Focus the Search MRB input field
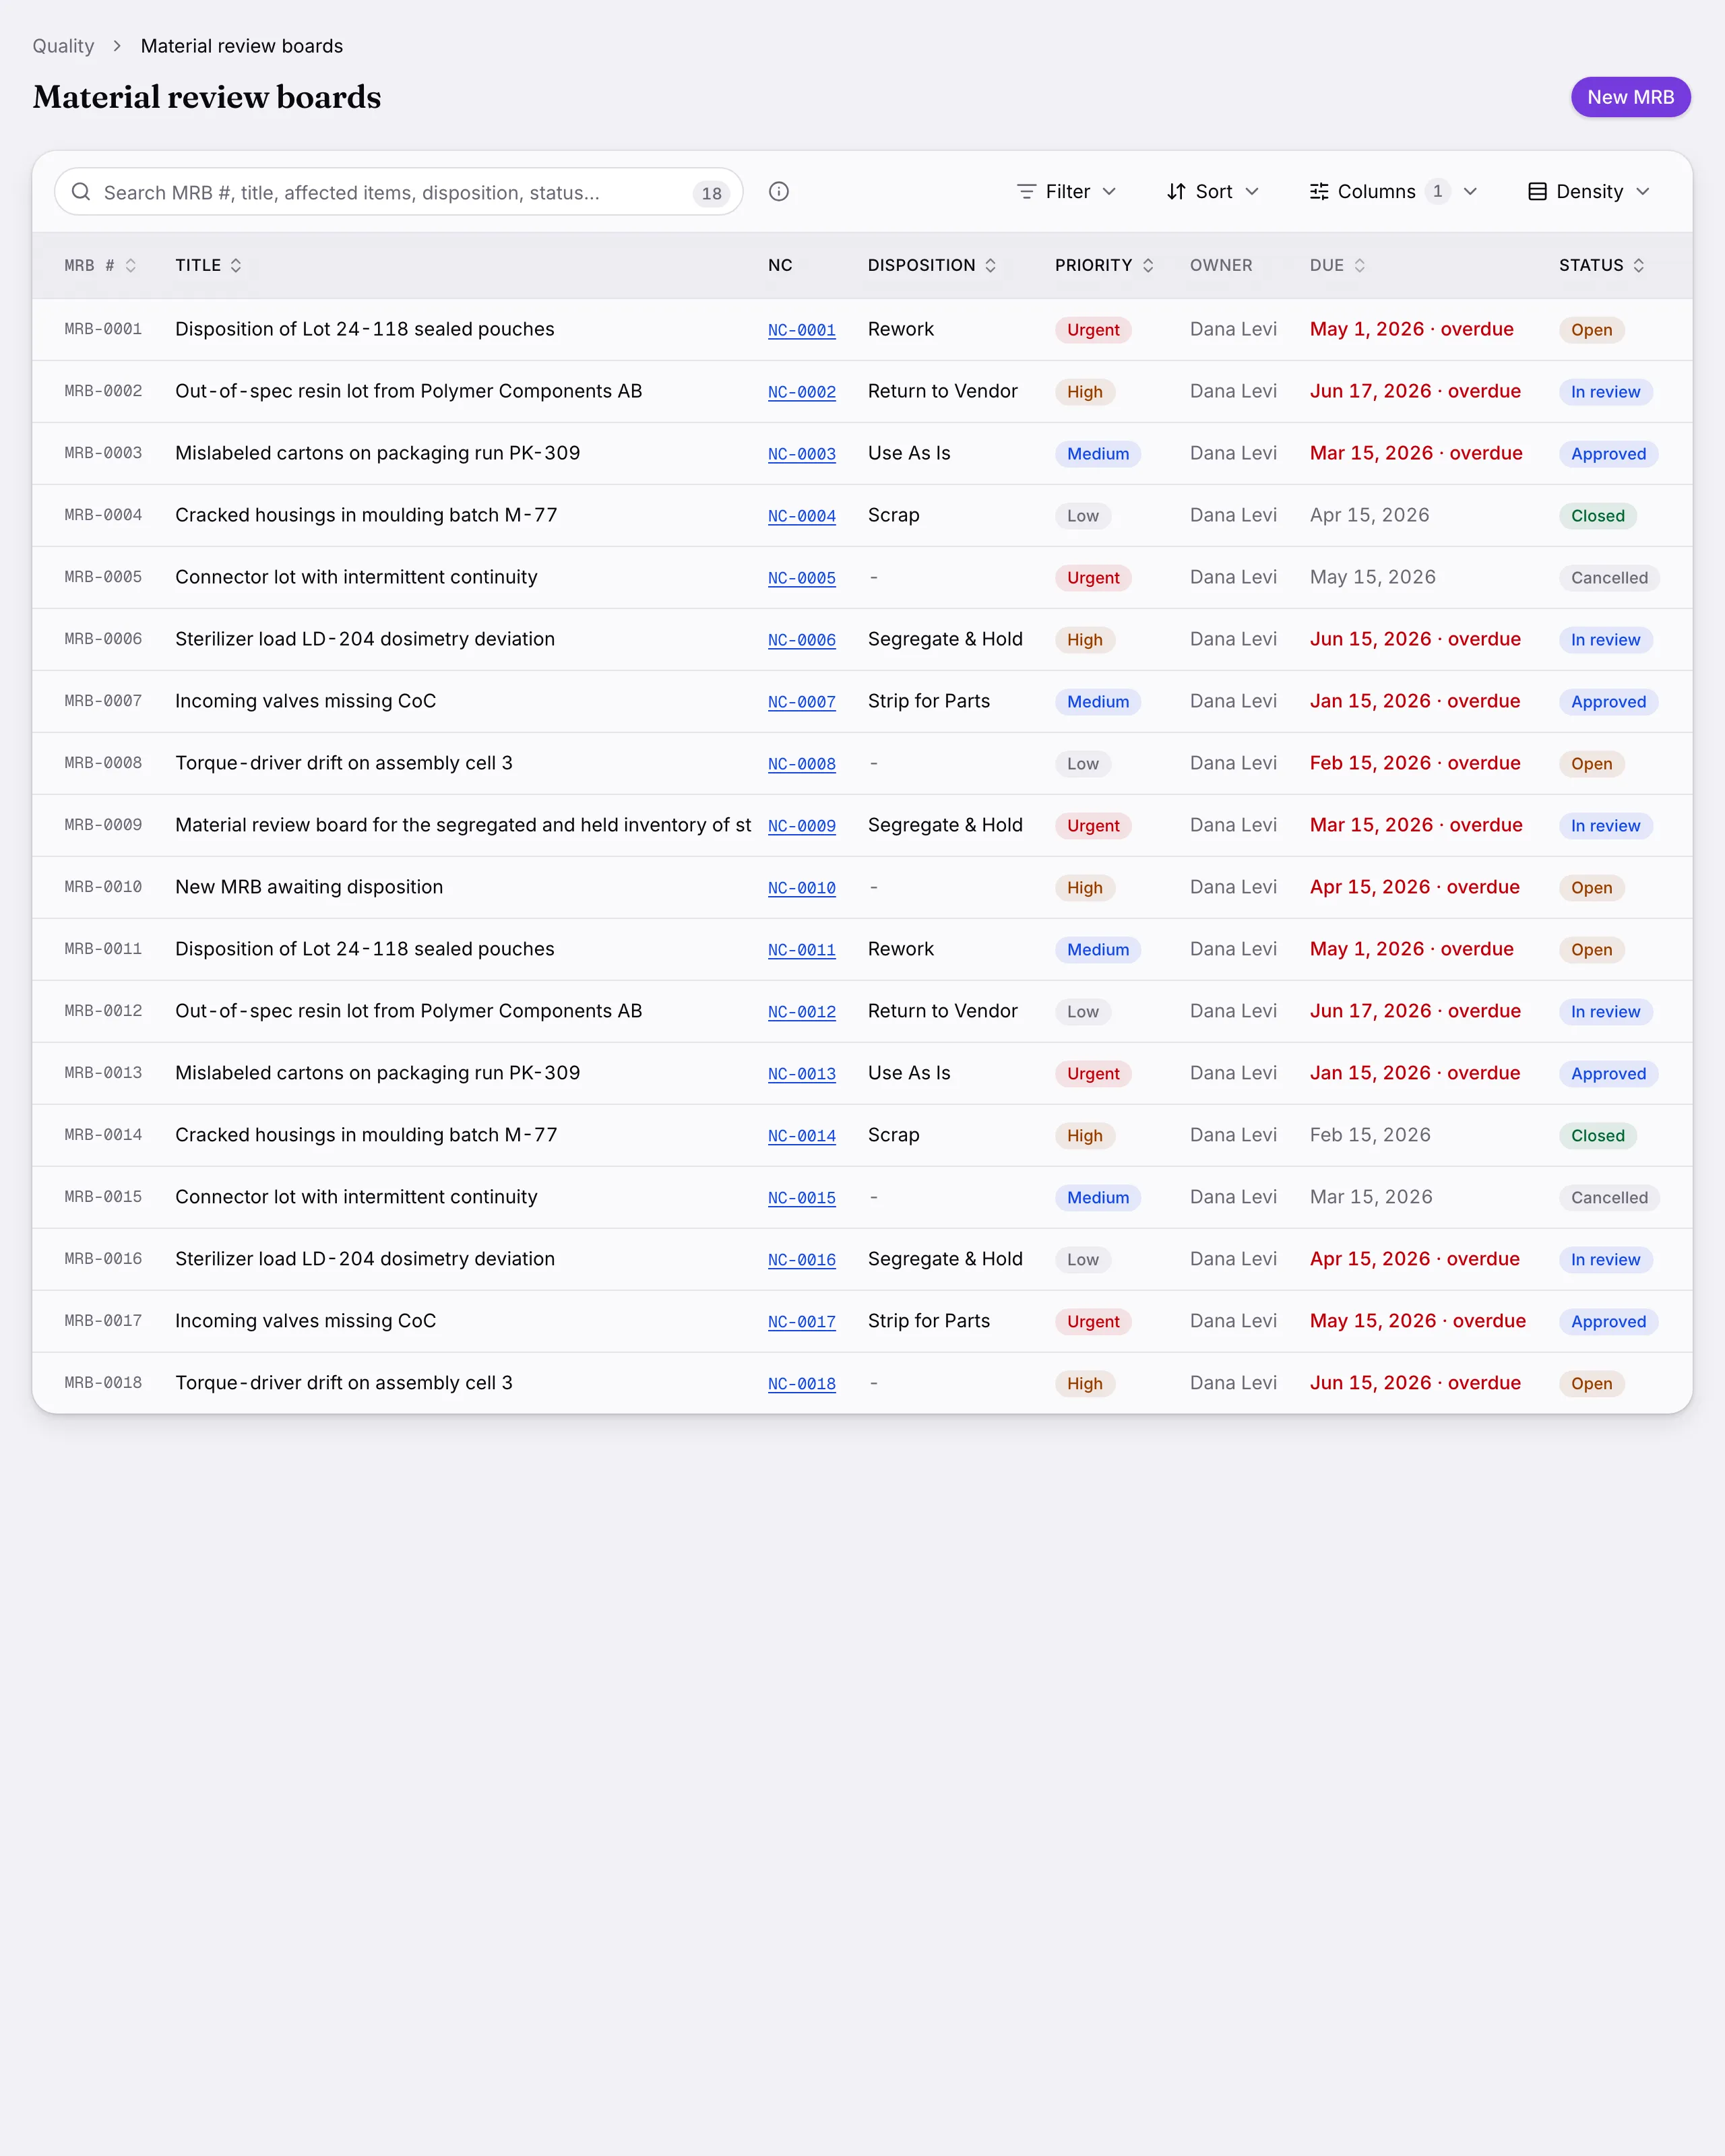Image resolution: width=1725 pixels, height=2156 pixels. pos(398,192)
